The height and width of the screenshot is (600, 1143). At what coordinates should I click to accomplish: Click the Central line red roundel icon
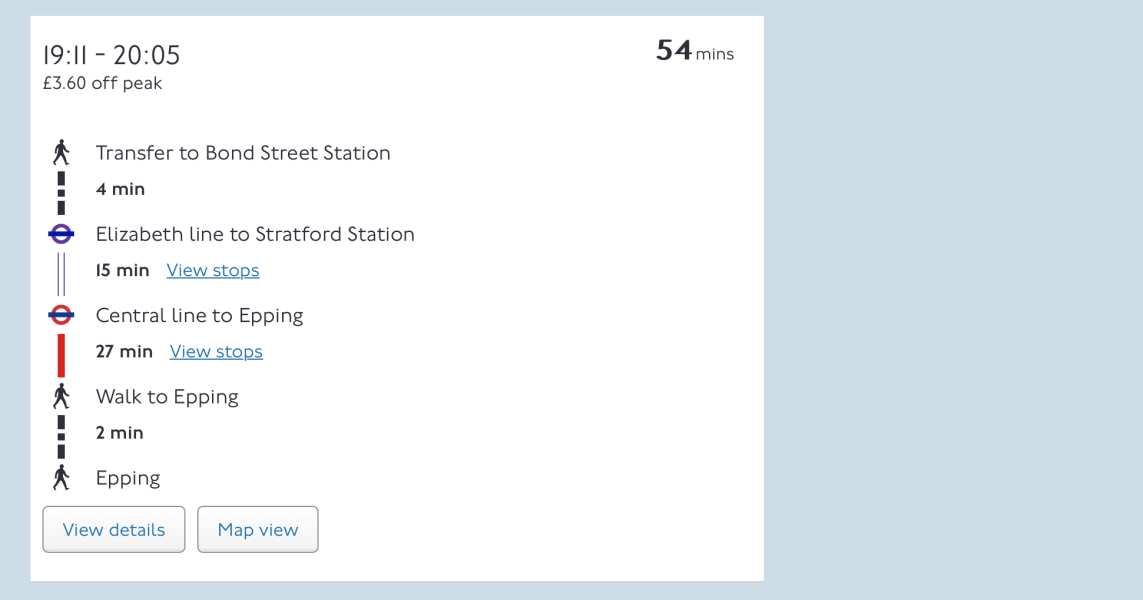pos(61,315)
